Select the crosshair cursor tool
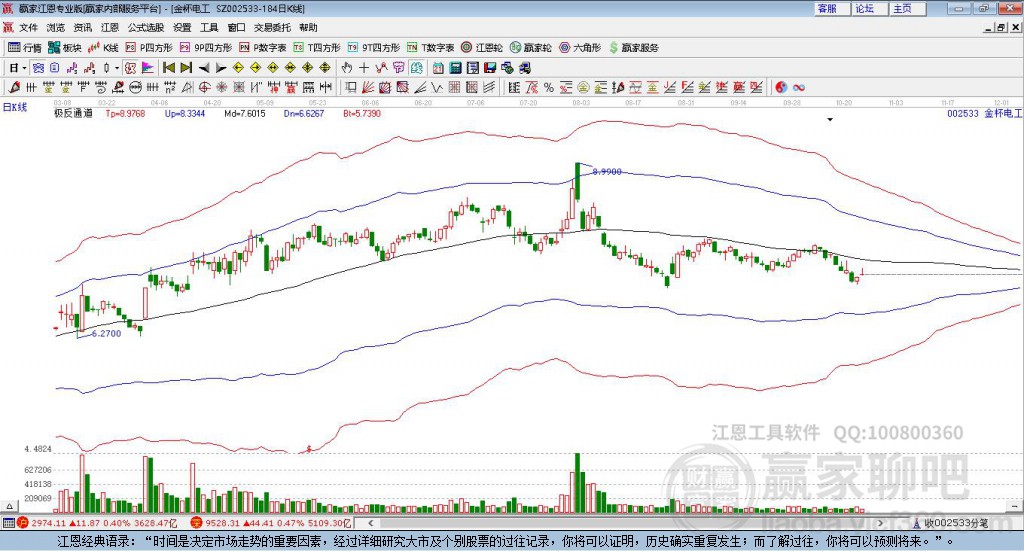Screen dimensions: 1024x551 364,68
